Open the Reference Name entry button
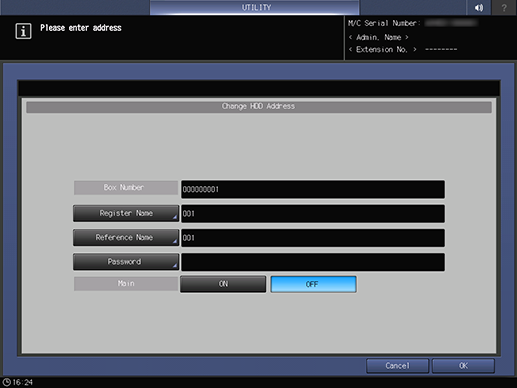The width and height of the screenshot is (517, 388). (x=126, y=238)
